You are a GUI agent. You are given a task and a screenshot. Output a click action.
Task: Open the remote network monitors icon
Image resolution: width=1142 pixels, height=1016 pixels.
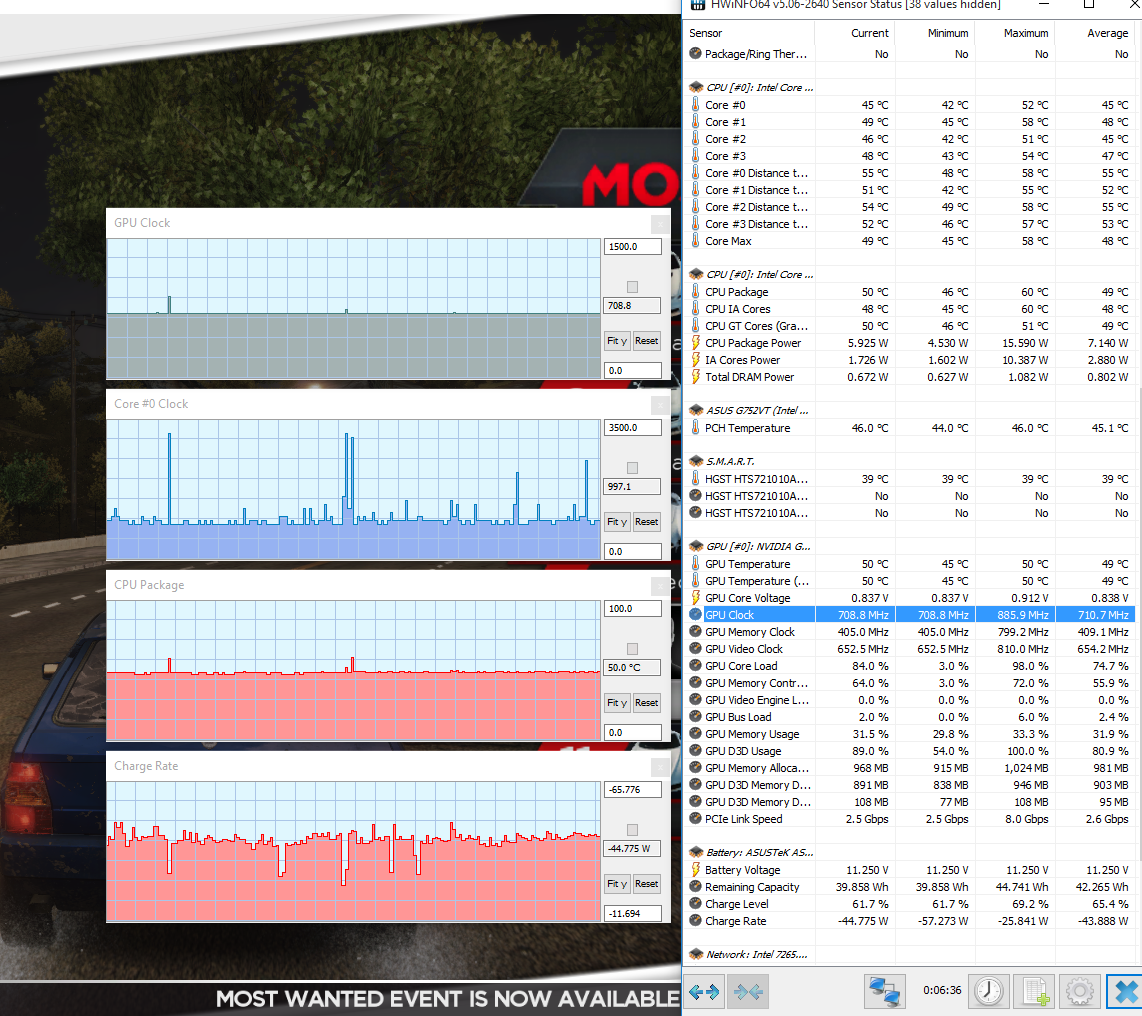(x=885, y=991)
